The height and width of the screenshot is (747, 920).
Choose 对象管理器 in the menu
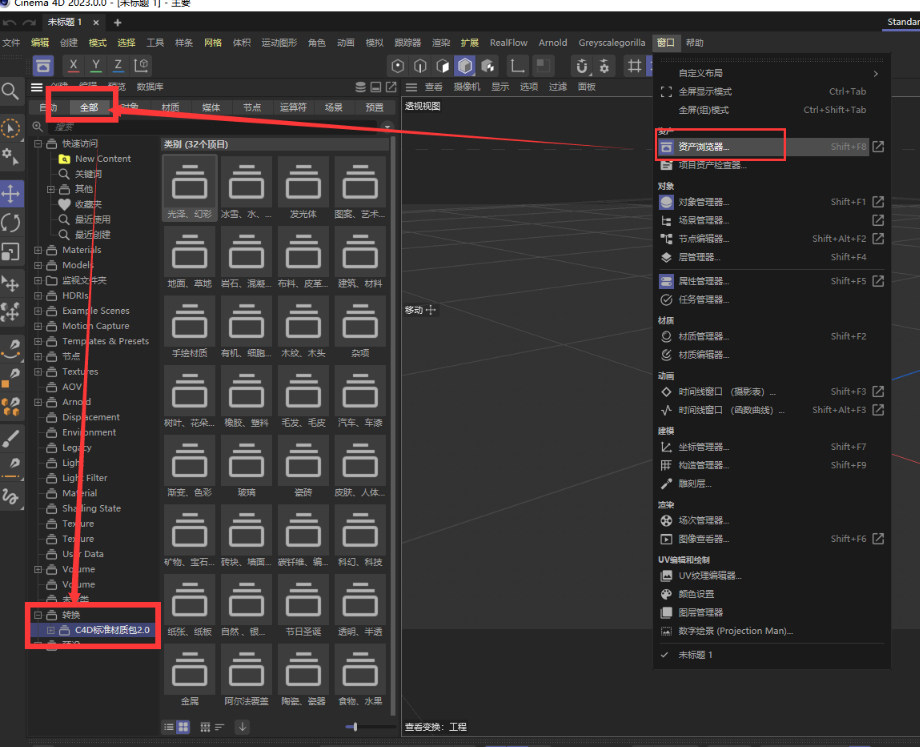coord(704,202)
